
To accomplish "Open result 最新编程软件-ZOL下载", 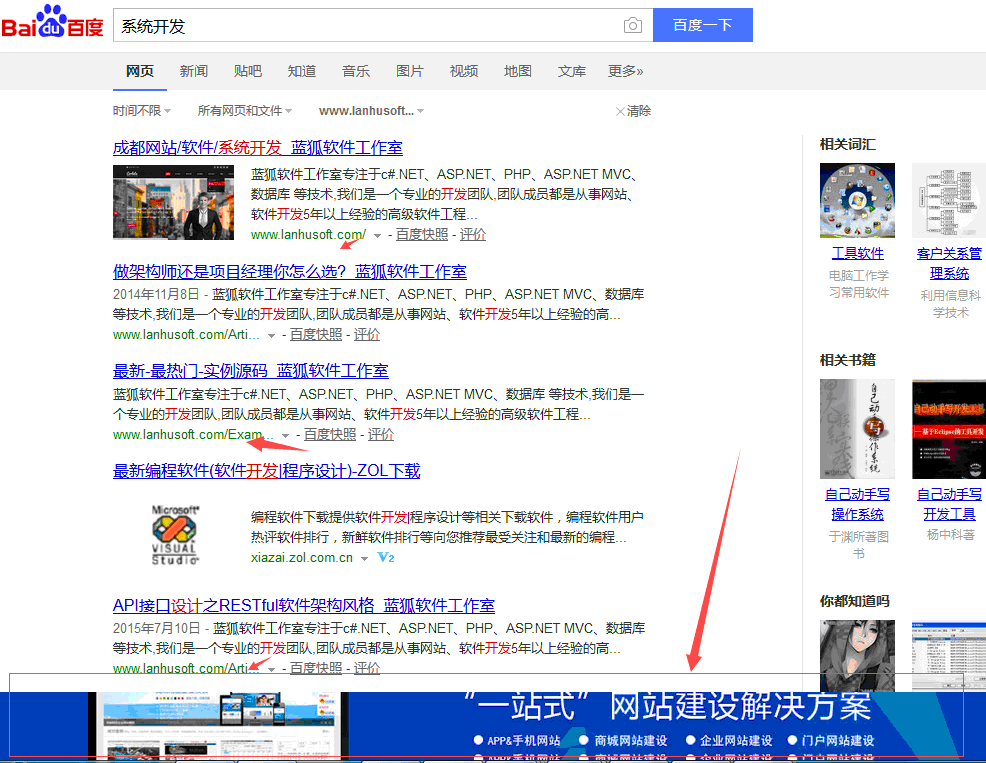I will point(267,471).
